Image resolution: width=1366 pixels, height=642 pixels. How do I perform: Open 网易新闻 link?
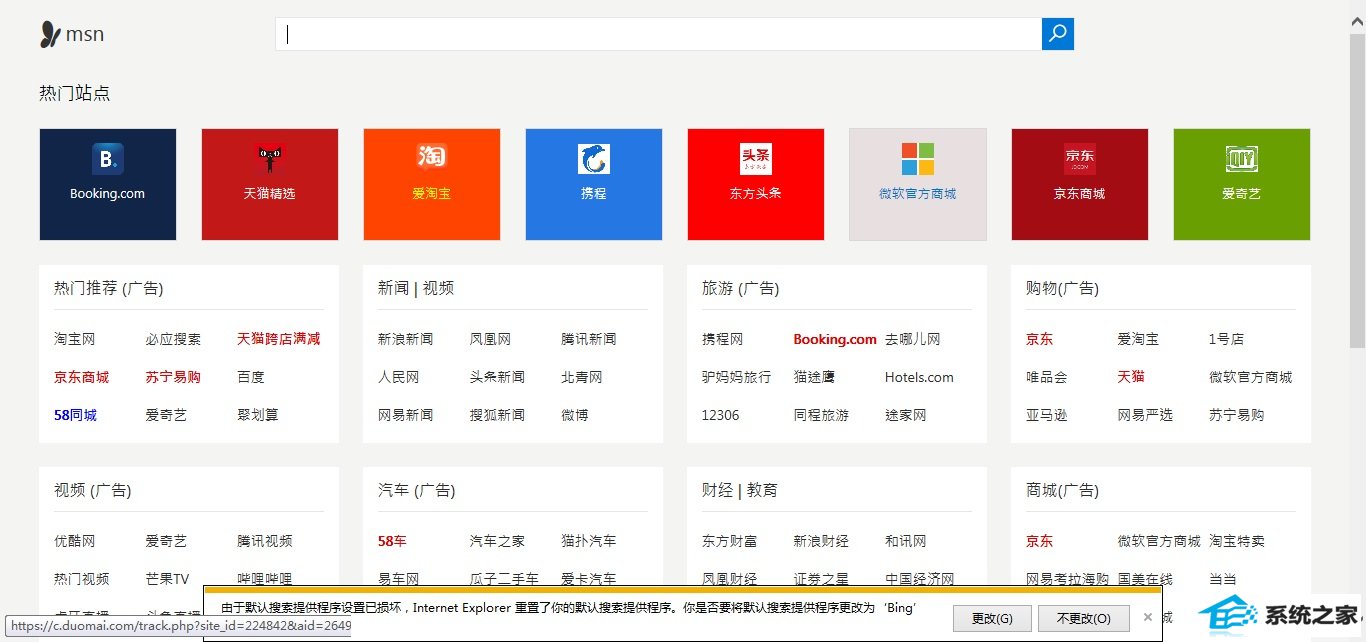click(406, 415)
